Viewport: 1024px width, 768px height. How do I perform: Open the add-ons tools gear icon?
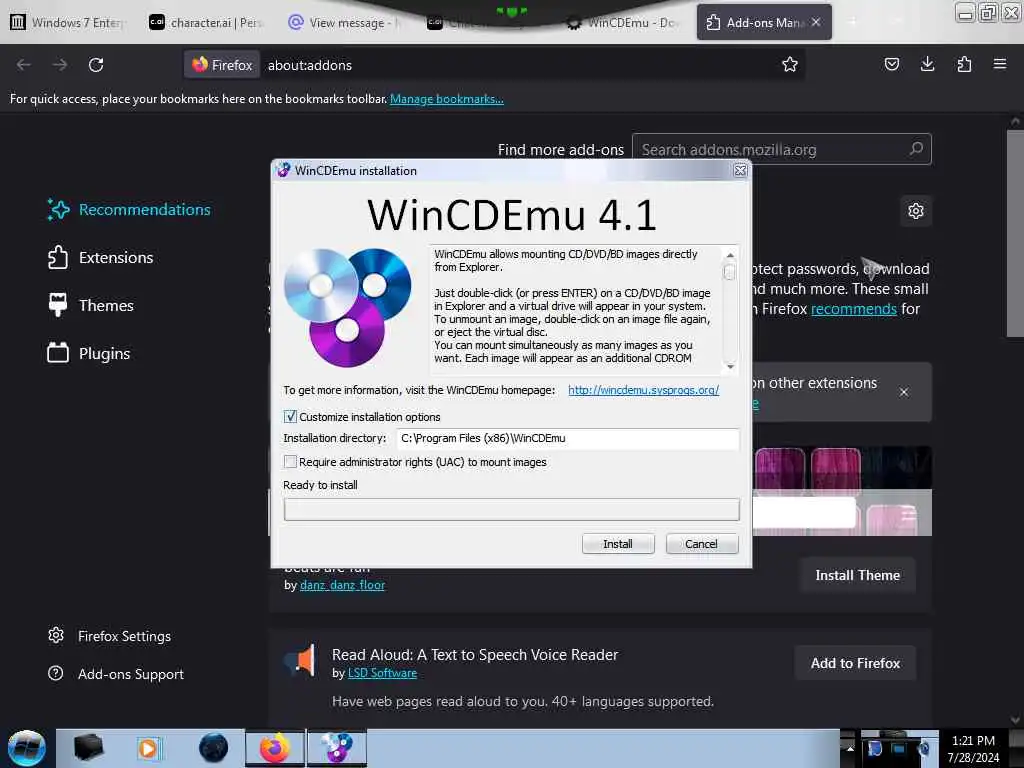(916, 211)
